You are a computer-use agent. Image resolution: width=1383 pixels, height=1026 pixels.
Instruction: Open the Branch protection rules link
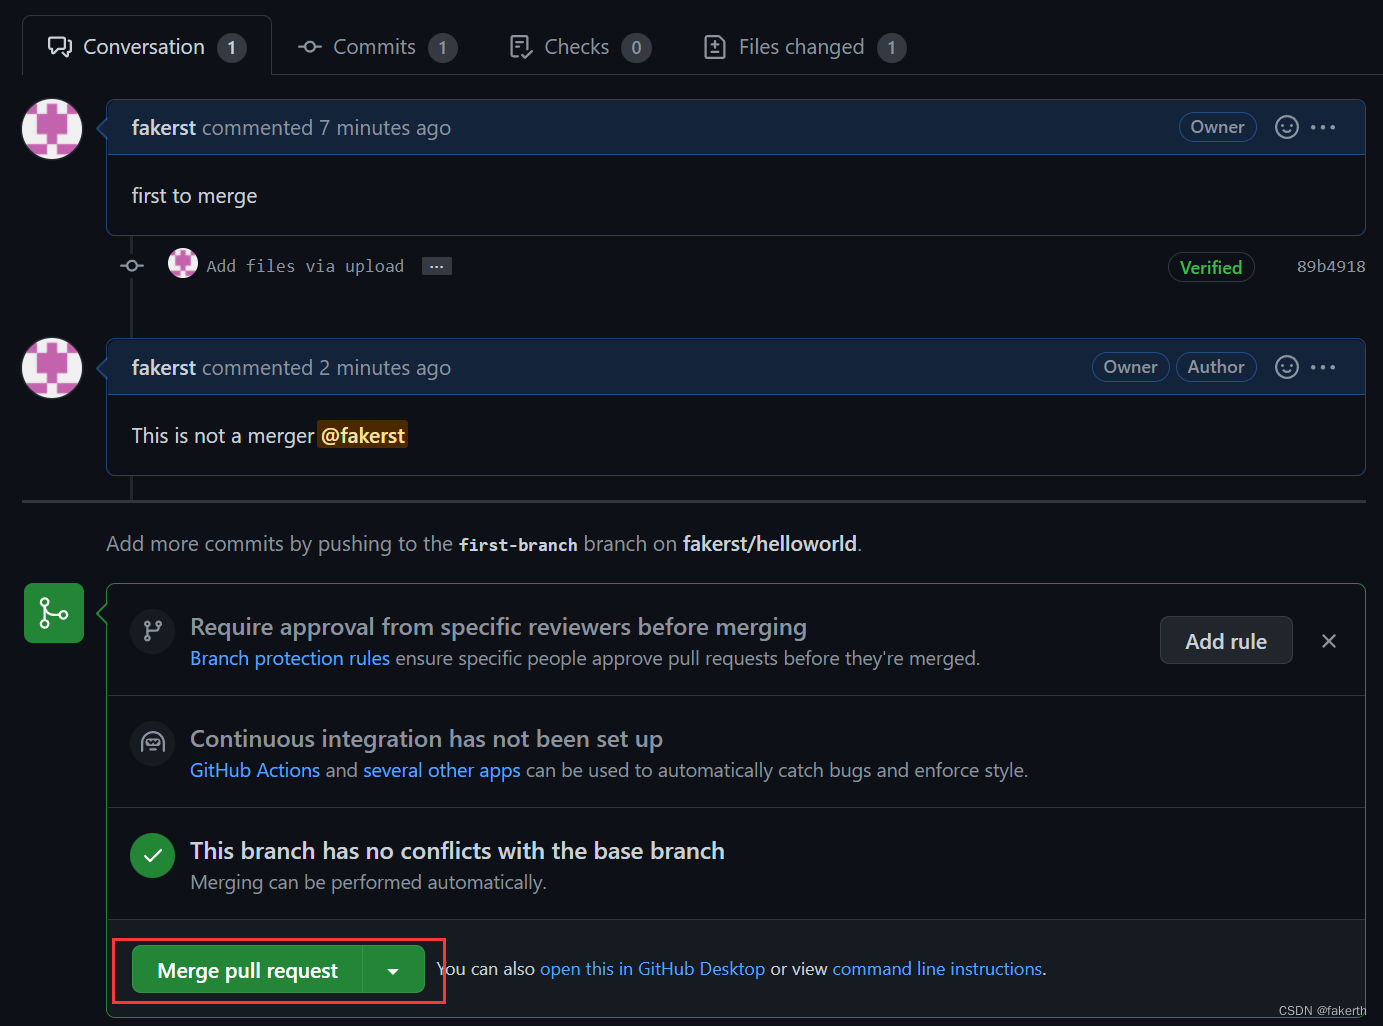point(290,658)
